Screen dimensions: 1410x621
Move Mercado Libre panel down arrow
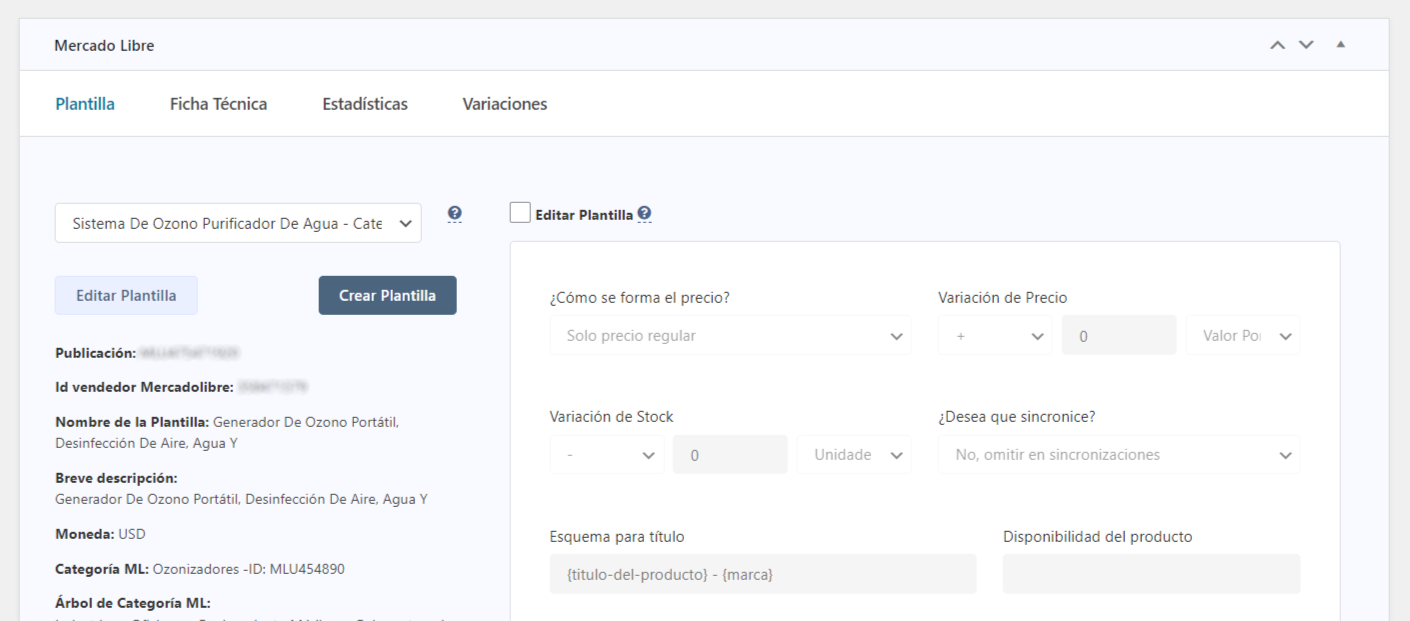click(1306, 45)
